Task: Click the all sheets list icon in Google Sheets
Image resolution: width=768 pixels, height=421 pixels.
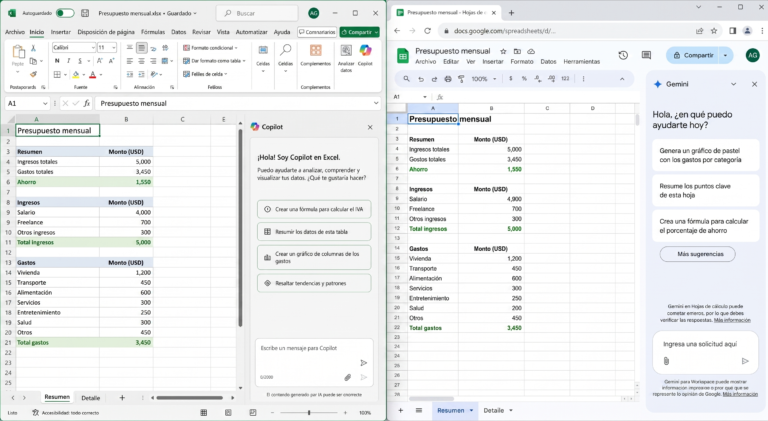Action: tap(419, 410)
